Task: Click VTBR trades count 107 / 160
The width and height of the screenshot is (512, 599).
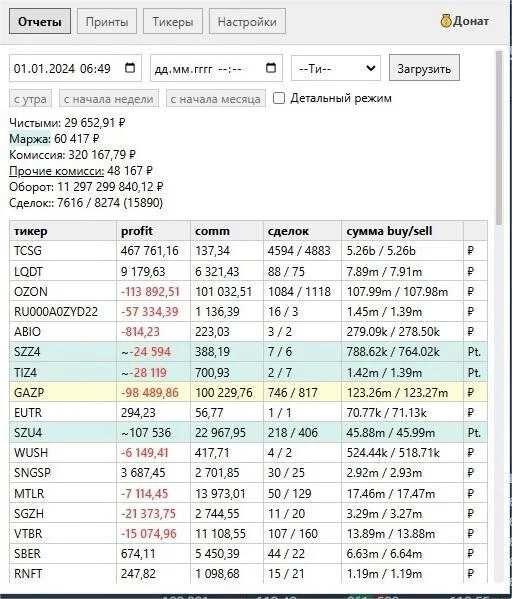Action: [x=293, y=534]
